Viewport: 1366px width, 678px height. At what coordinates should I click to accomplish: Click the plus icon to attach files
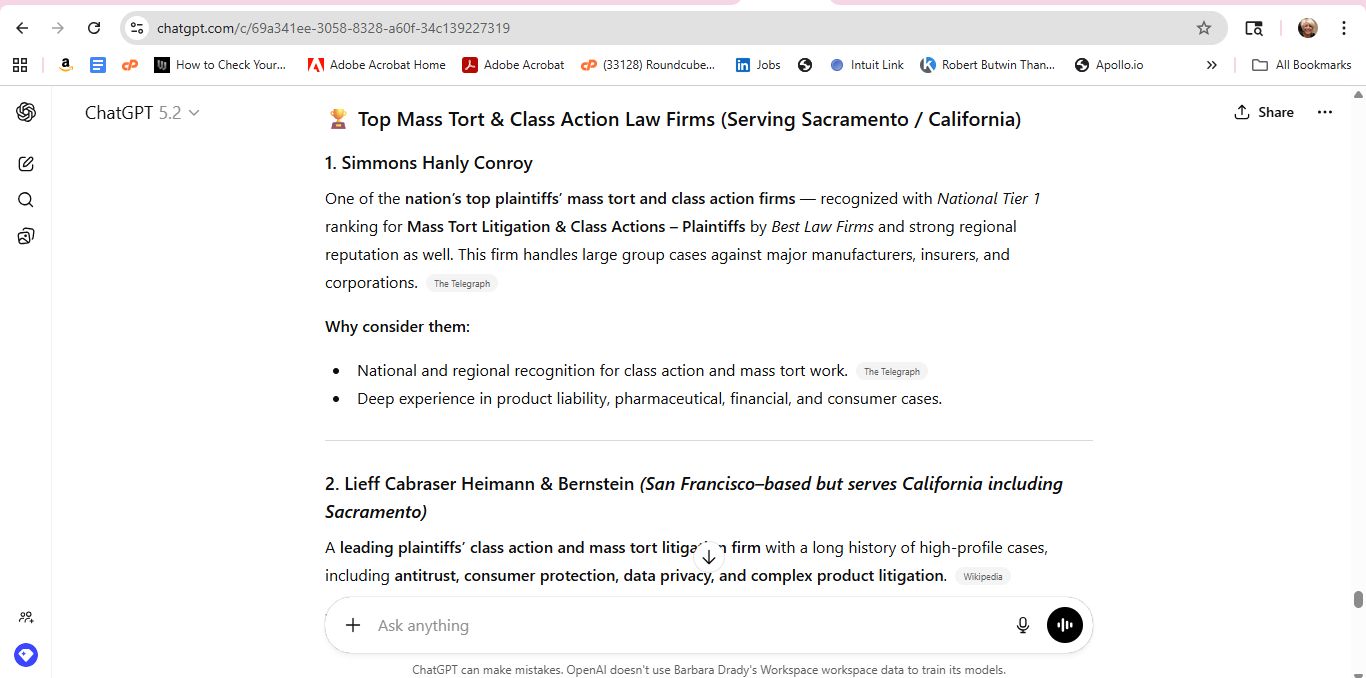[352, 625]
